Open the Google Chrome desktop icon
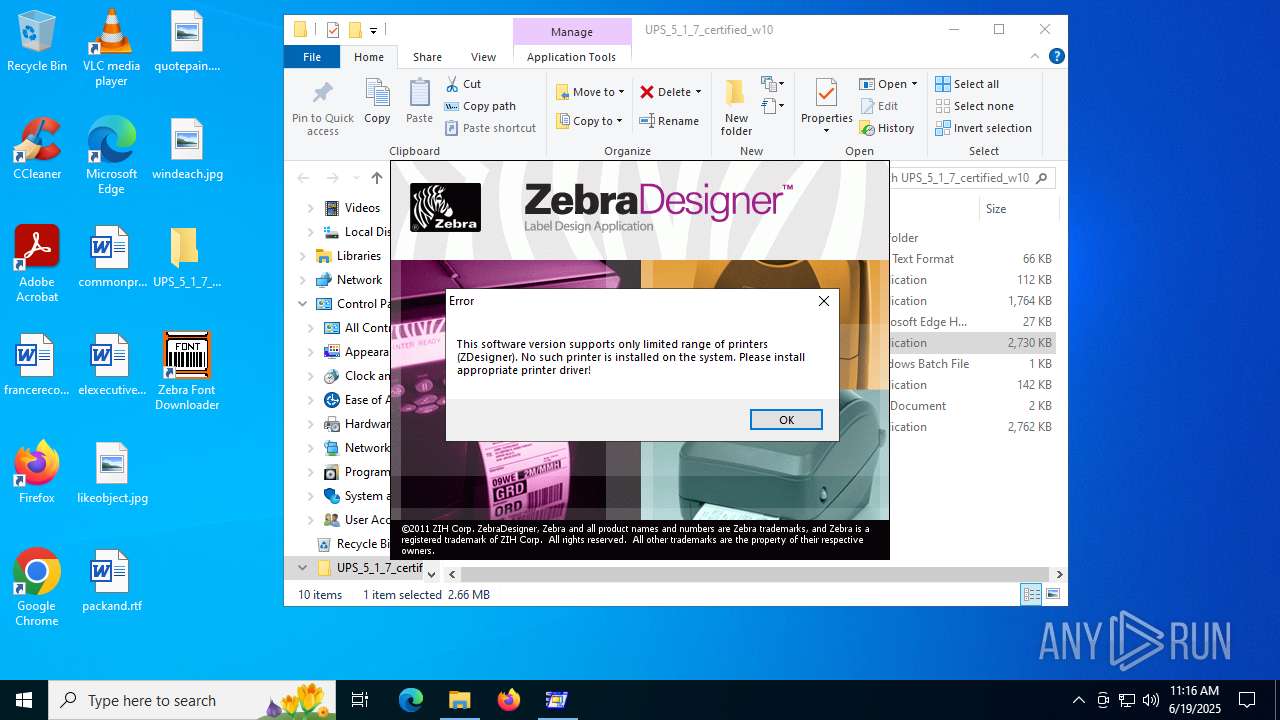 tap(37, 588)
